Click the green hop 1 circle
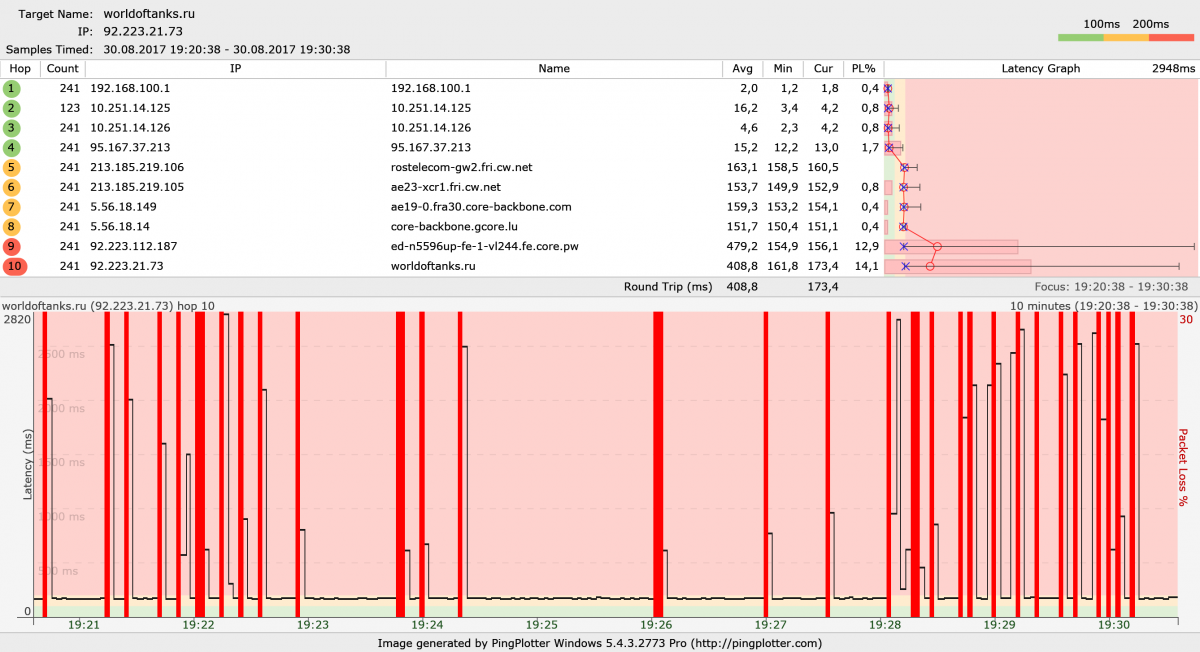Image resolution: width=1200 pixels, height=652 pixels. point(12,88)
